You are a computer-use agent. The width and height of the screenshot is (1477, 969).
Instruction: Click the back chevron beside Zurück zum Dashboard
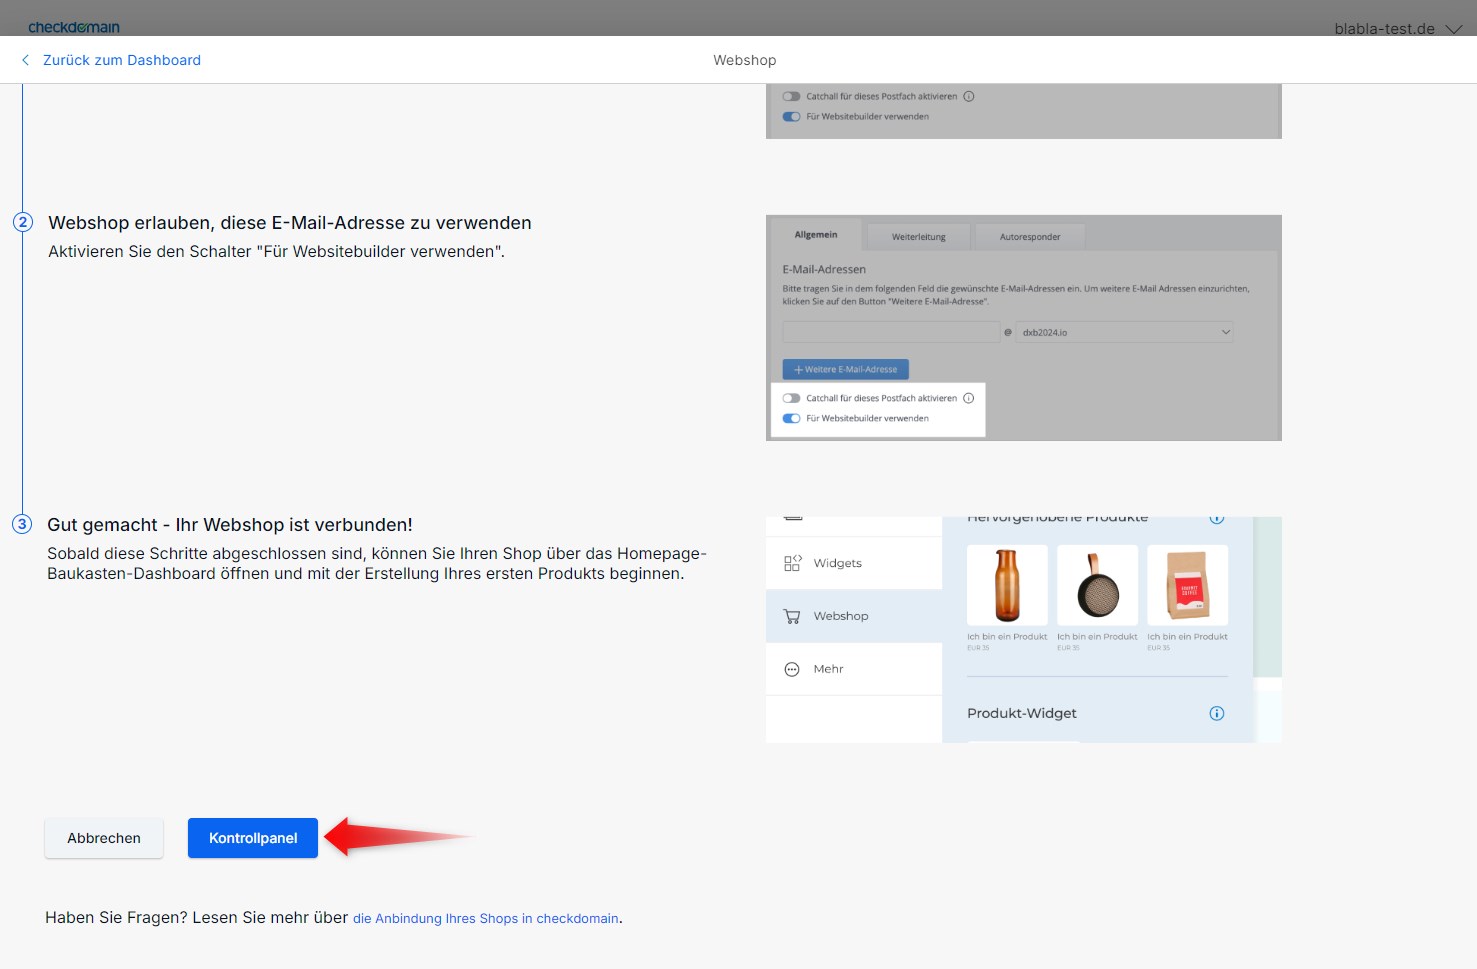click(25, 60)
